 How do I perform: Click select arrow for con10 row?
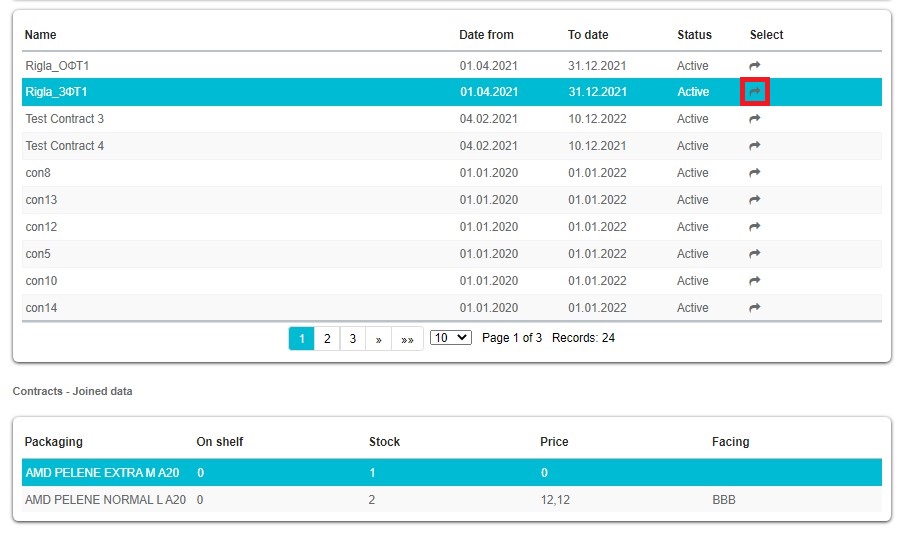tap(755, 281)
